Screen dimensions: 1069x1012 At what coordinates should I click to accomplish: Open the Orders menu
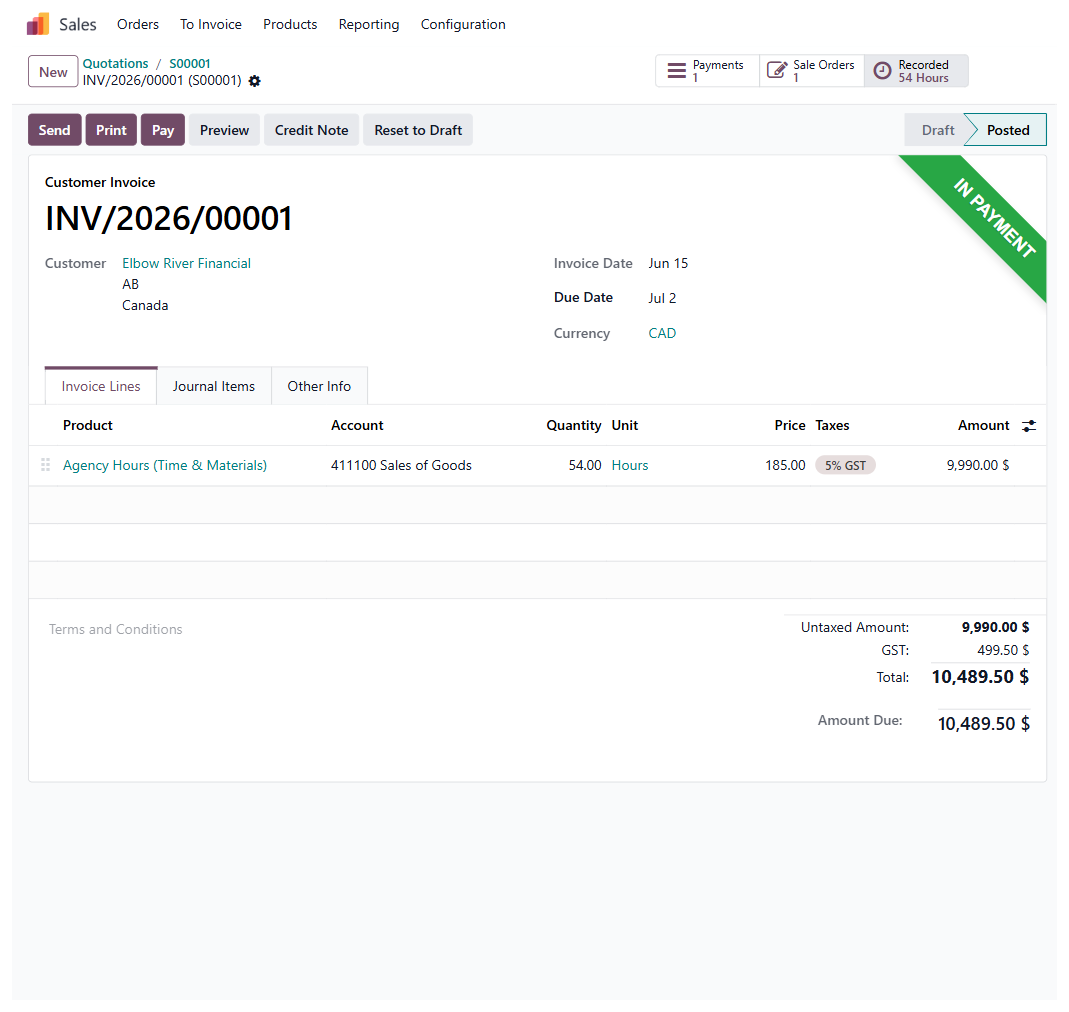[x=138, y=25]
